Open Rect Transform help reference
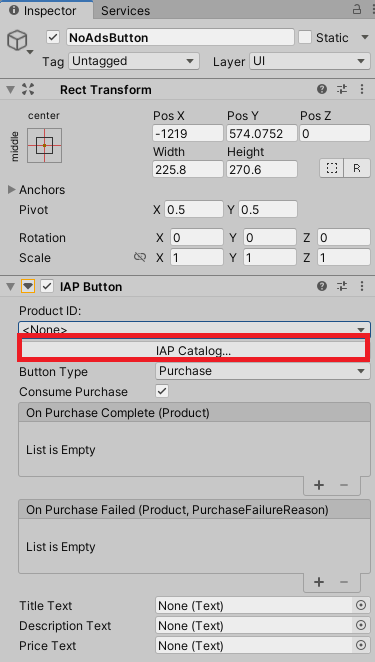This screenshot has width=375, height=662. [x=322, y=89]
